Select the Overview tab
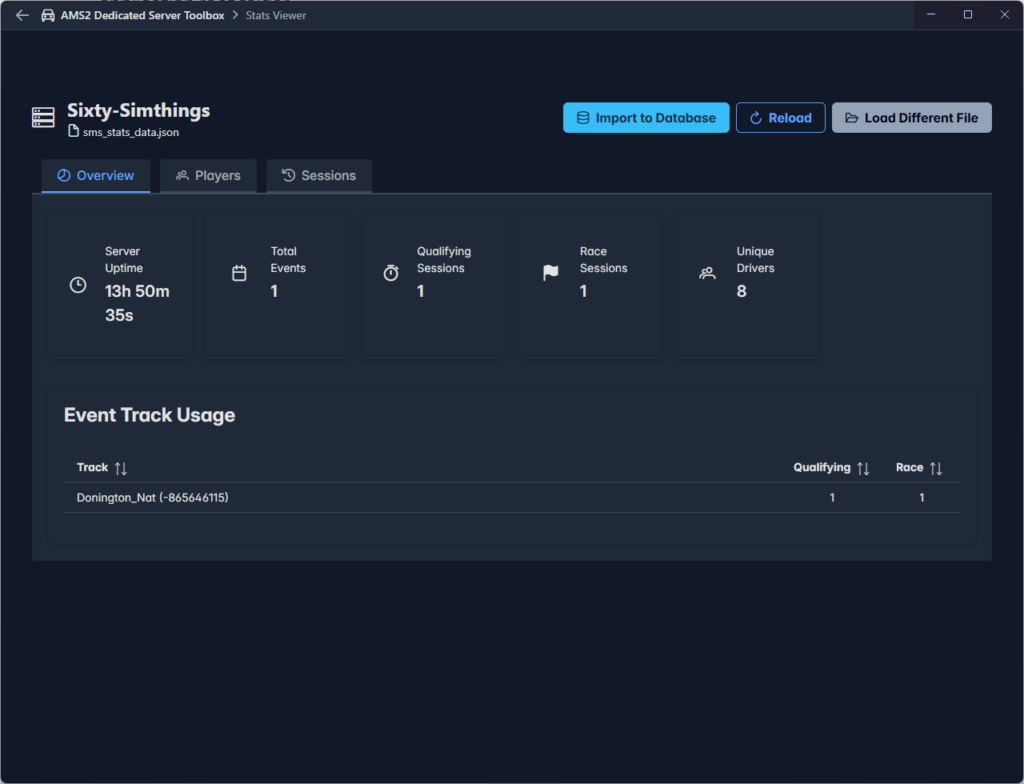Screen dimensions: 1024x784 [96, 176]
